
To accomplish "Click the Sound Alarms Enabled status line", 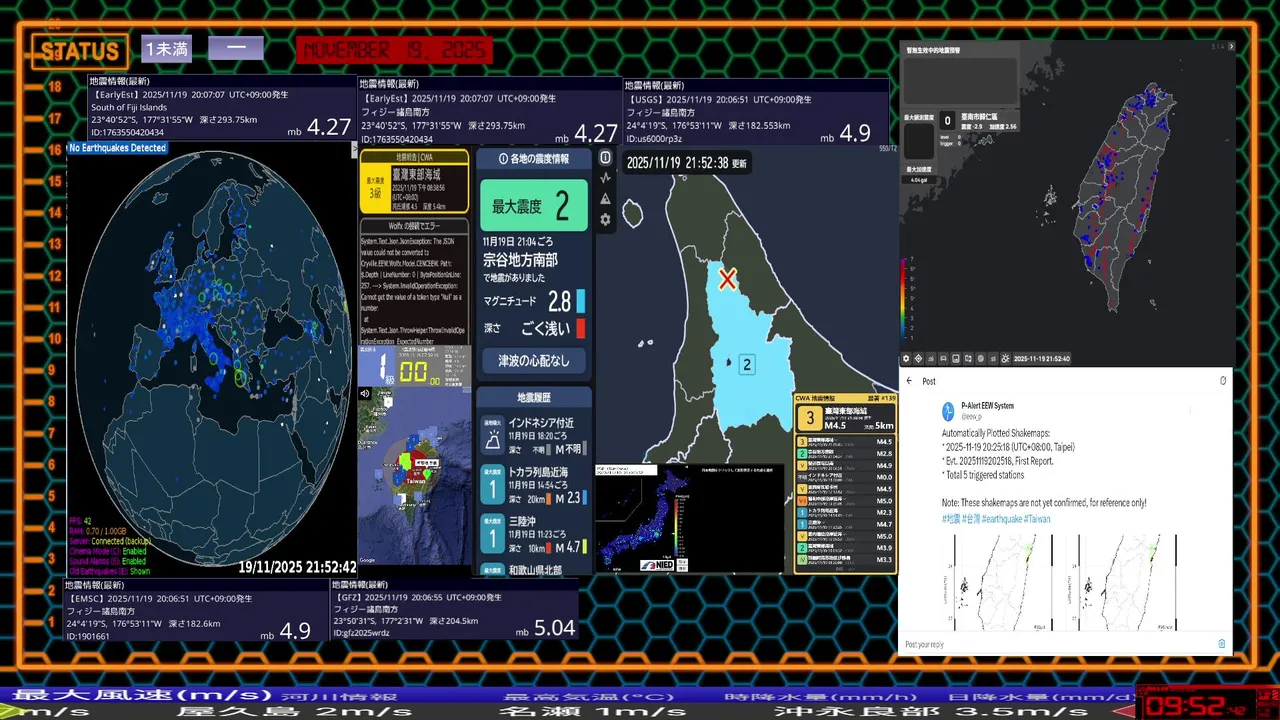I will (x=107, y=561).
